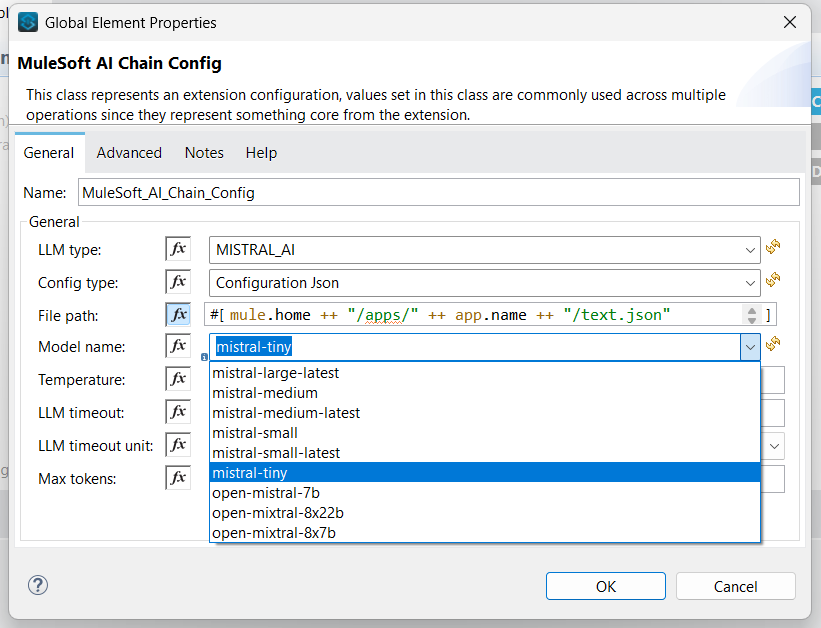Image resolution: width=821 pixels, height=628 pixels.
Task: Expand the LLM timeout unit dropdown arrow
Action: coord(774,446)
